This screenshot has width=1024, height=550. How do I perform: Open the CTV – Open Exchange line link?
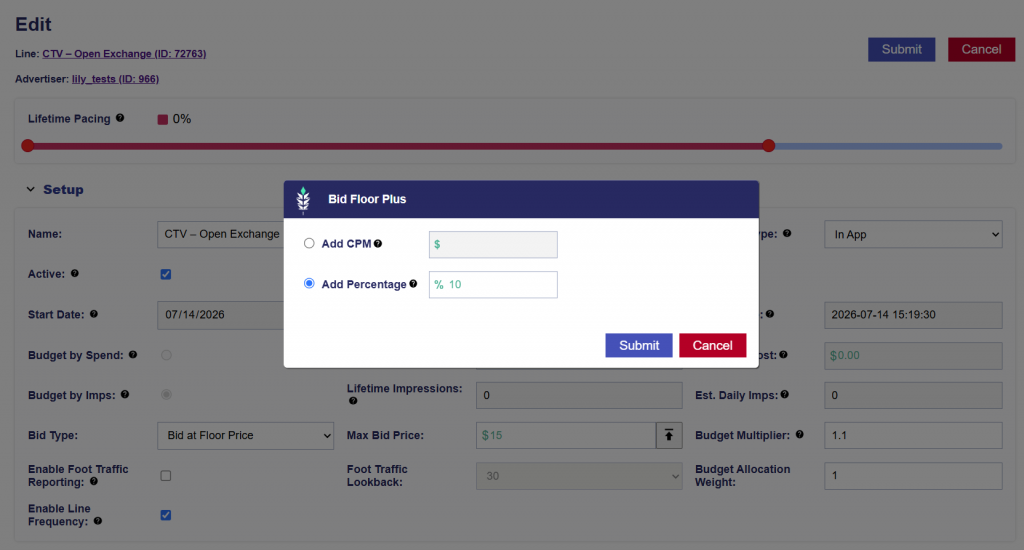(x=124, y=54)
